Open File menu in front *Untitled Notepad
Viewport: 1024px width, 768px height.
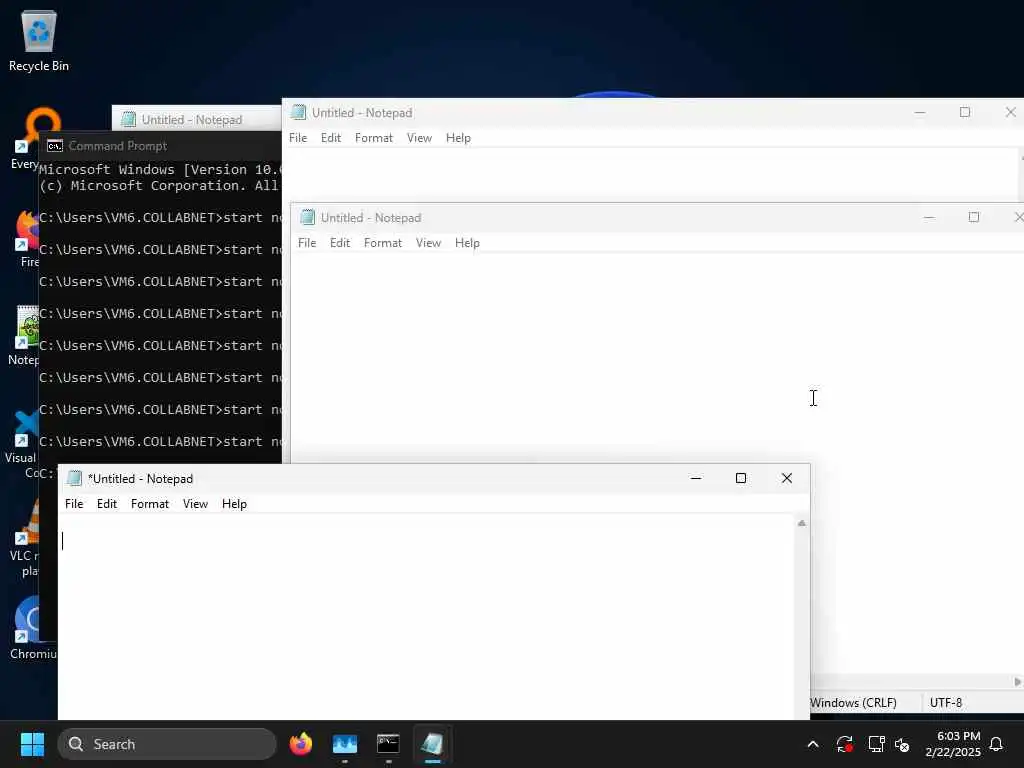click(x=74, y=504)
